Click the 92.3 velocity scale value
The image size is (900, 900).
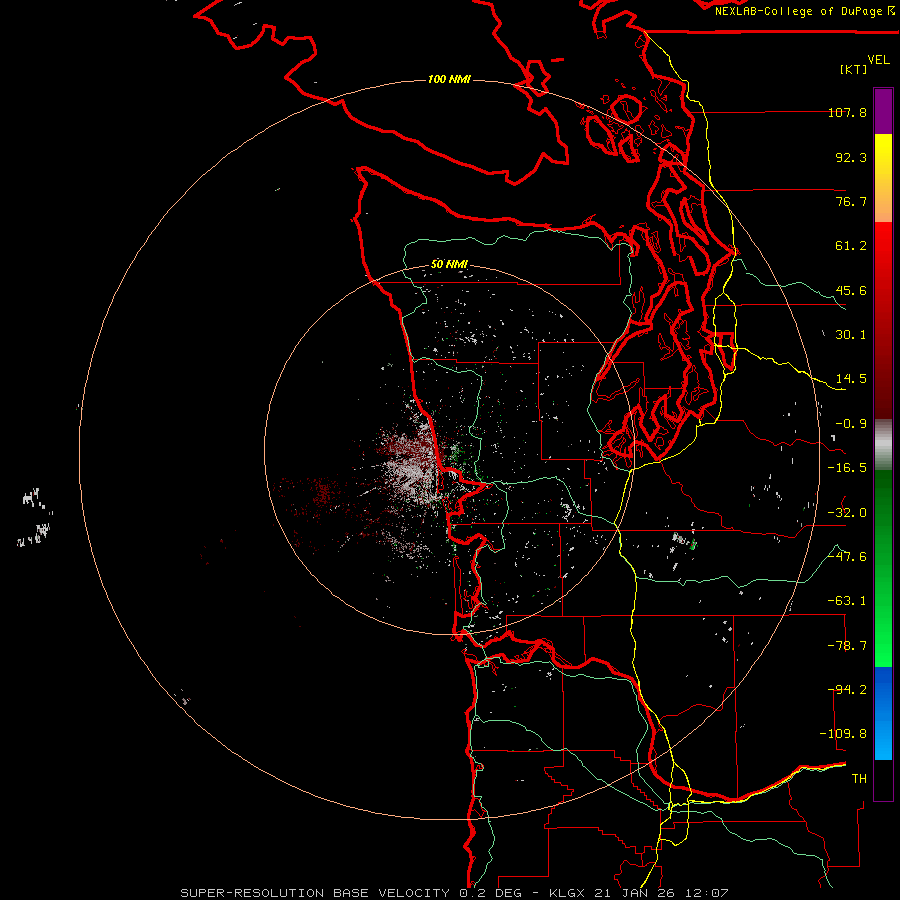[x=851, y=157]
